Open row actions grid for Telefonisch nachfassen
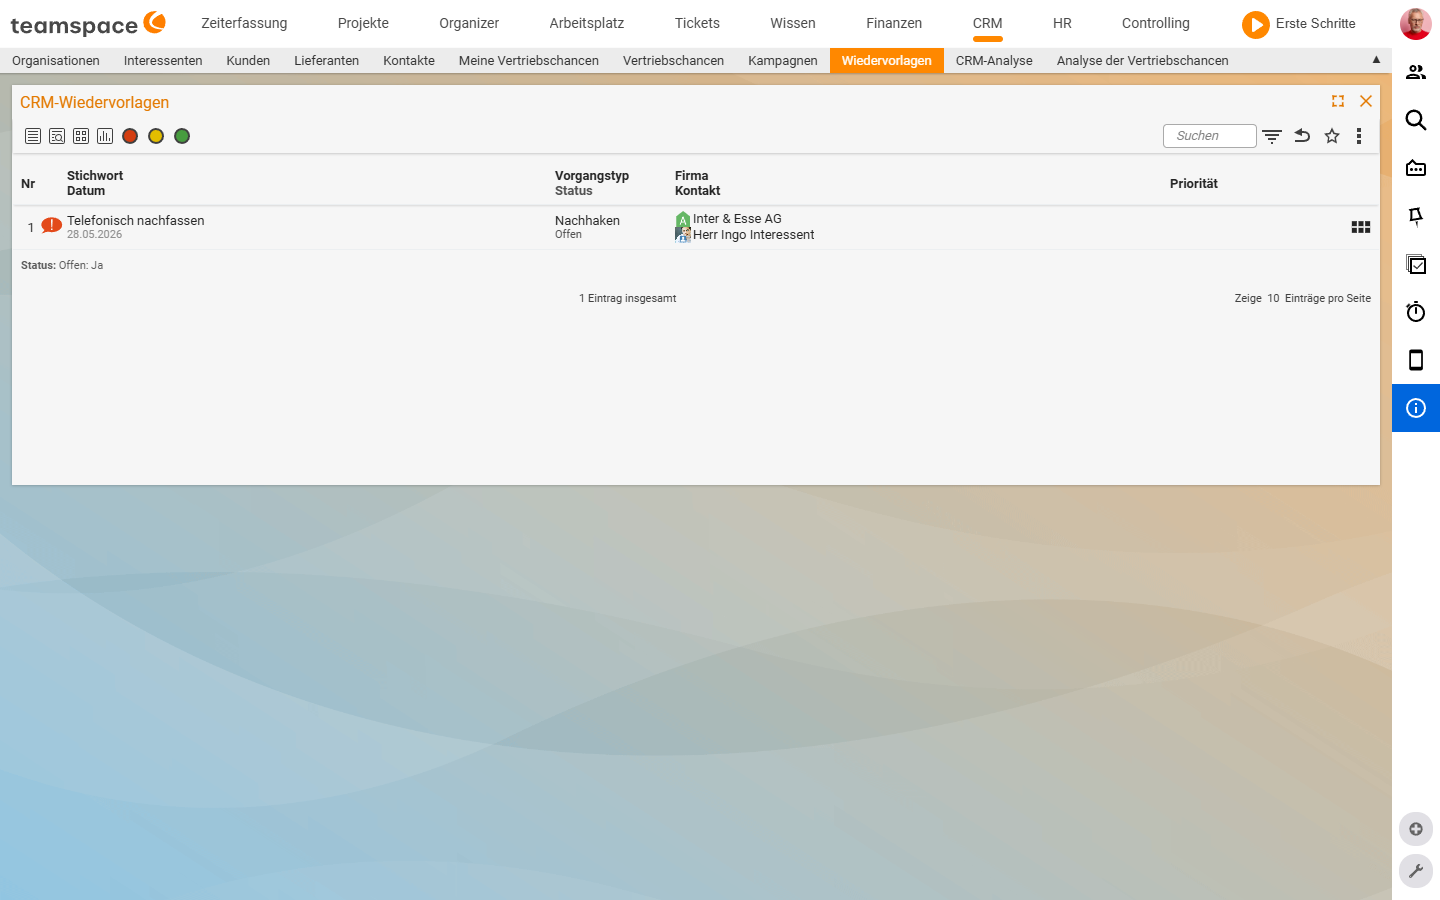1440x900 pixels. [1361, 227]
